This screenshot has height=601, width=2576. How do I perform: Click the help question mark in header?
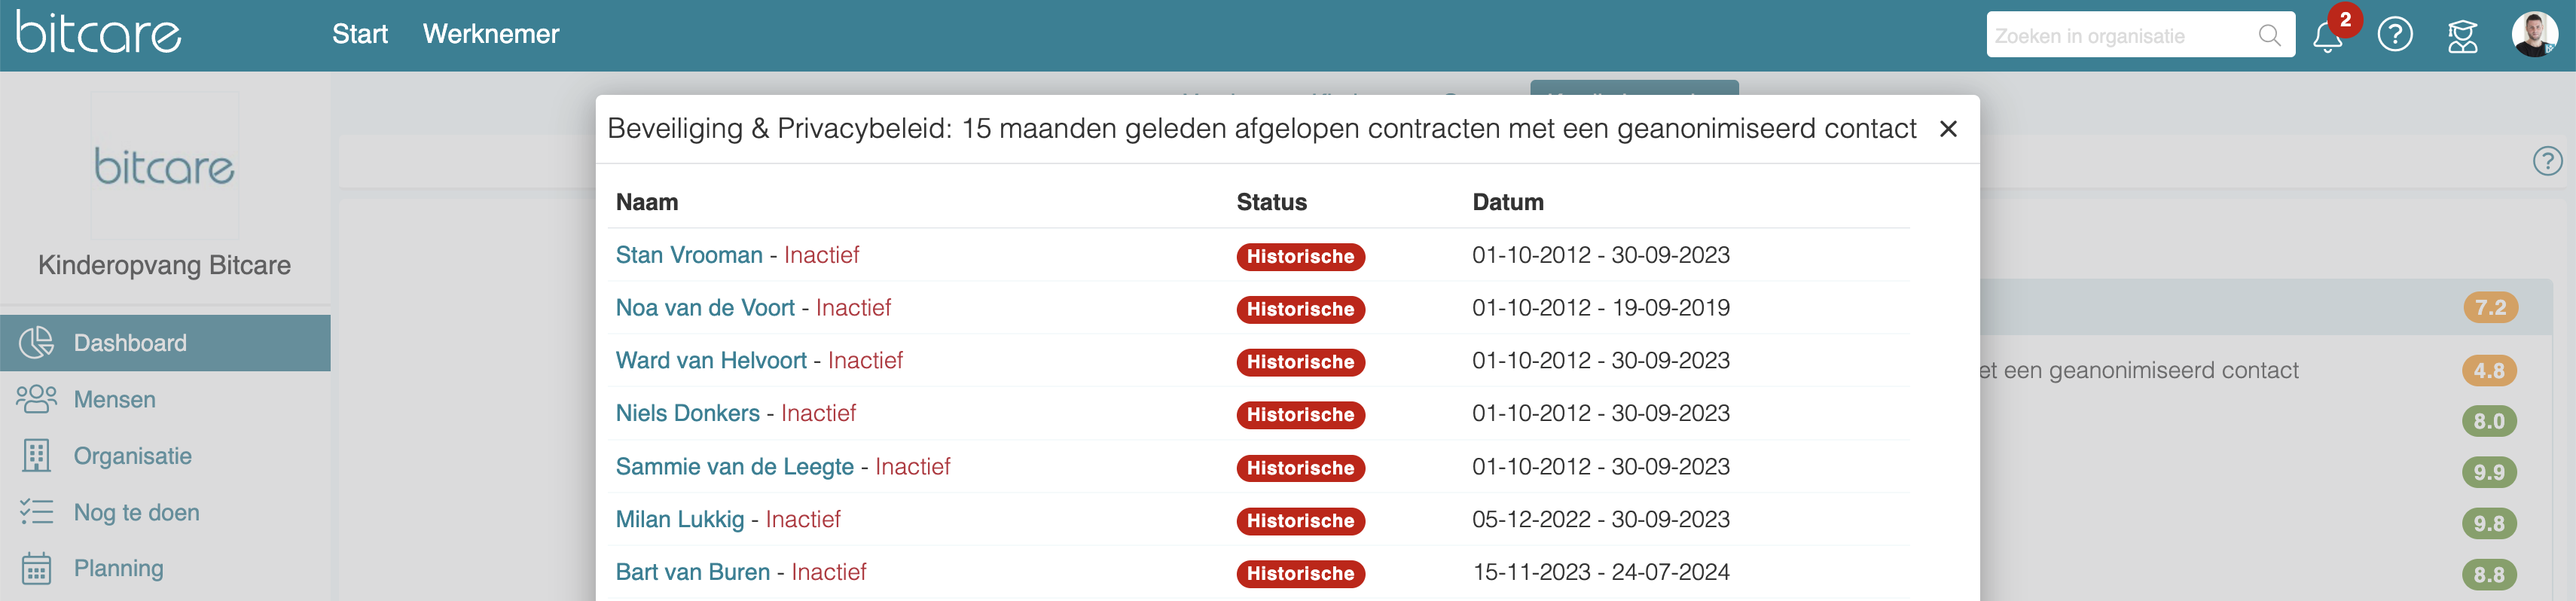pos(2395,35)
